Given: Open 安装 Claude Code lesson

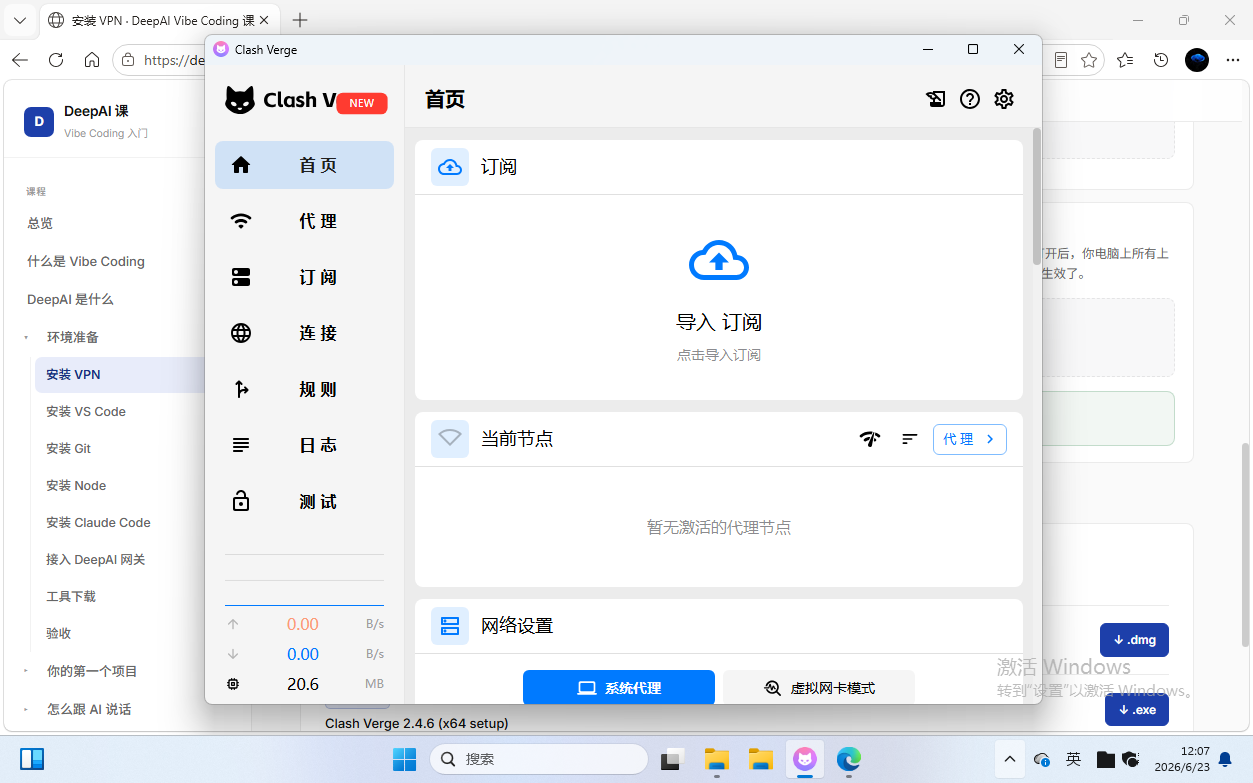Looking at the screenshot, I should point(98,522).
